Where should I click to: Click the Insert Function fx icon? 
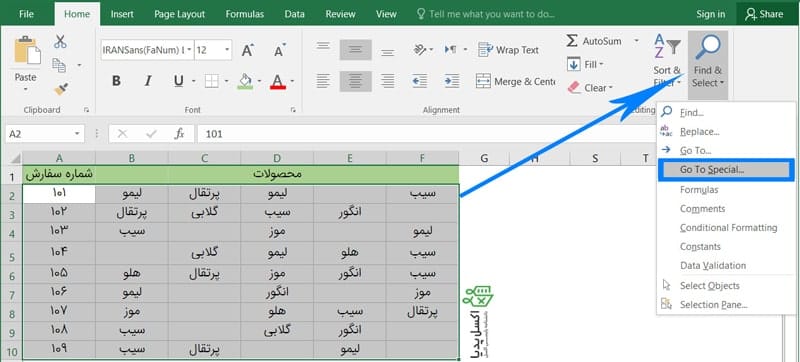(x=179, y=134)
